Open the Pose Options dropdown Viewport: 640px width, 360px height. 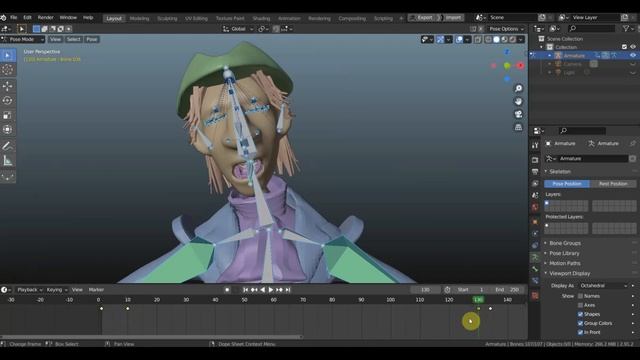tap(506, 29)
